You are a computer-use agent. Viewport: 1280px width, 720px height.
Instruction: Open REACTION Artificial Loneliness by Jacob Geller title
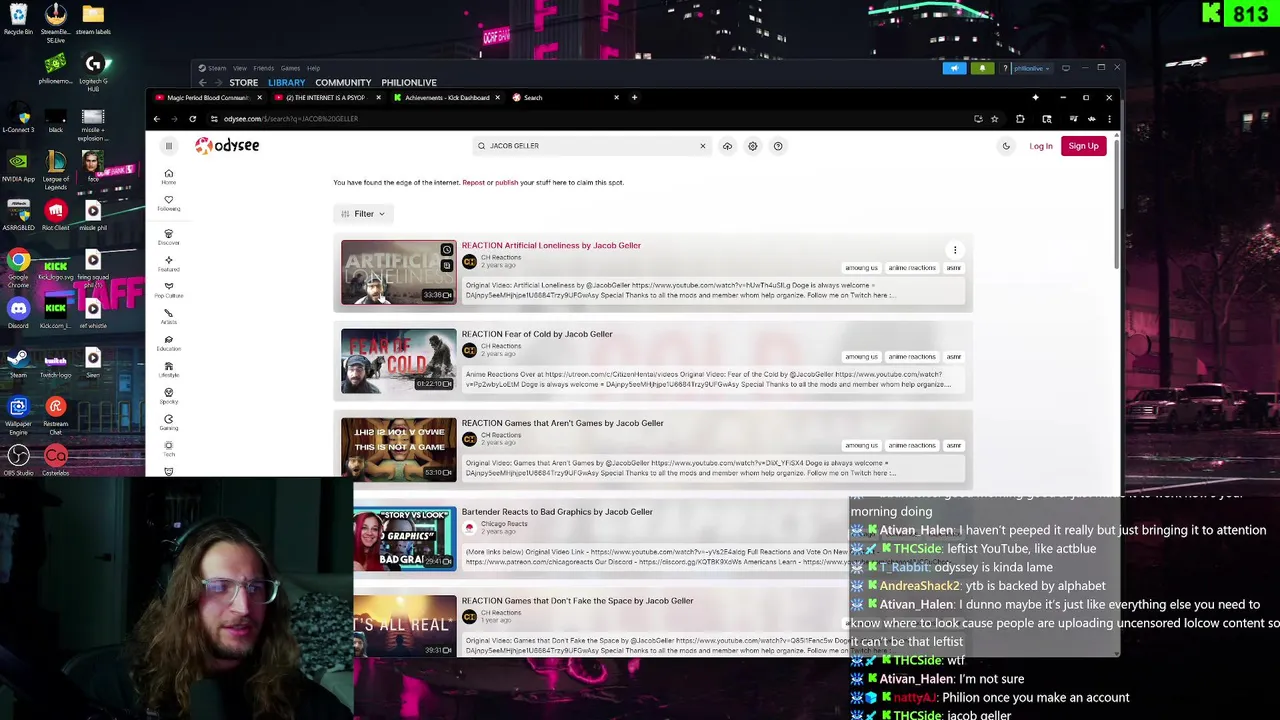pos(551,245)
